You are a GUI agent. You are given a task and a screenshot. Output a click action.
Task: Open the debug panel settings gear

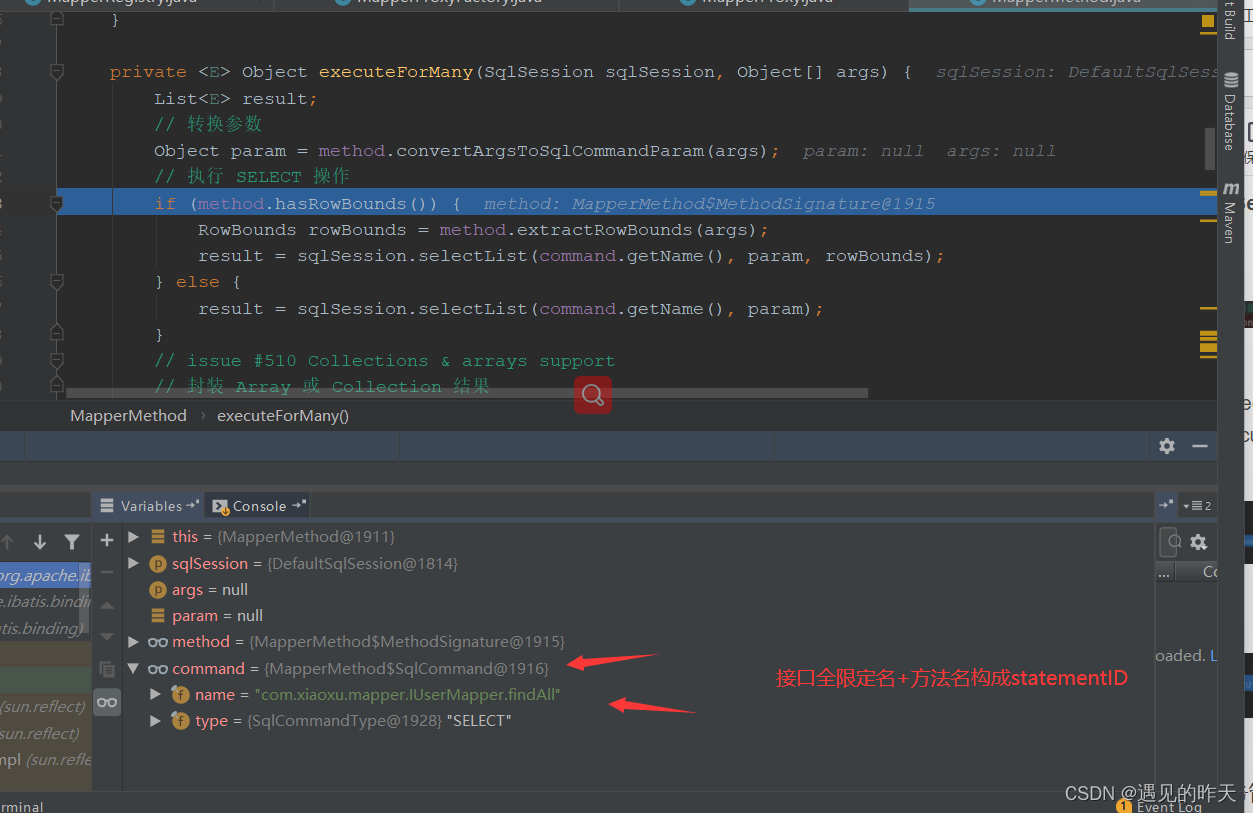tap(1167, 446)
